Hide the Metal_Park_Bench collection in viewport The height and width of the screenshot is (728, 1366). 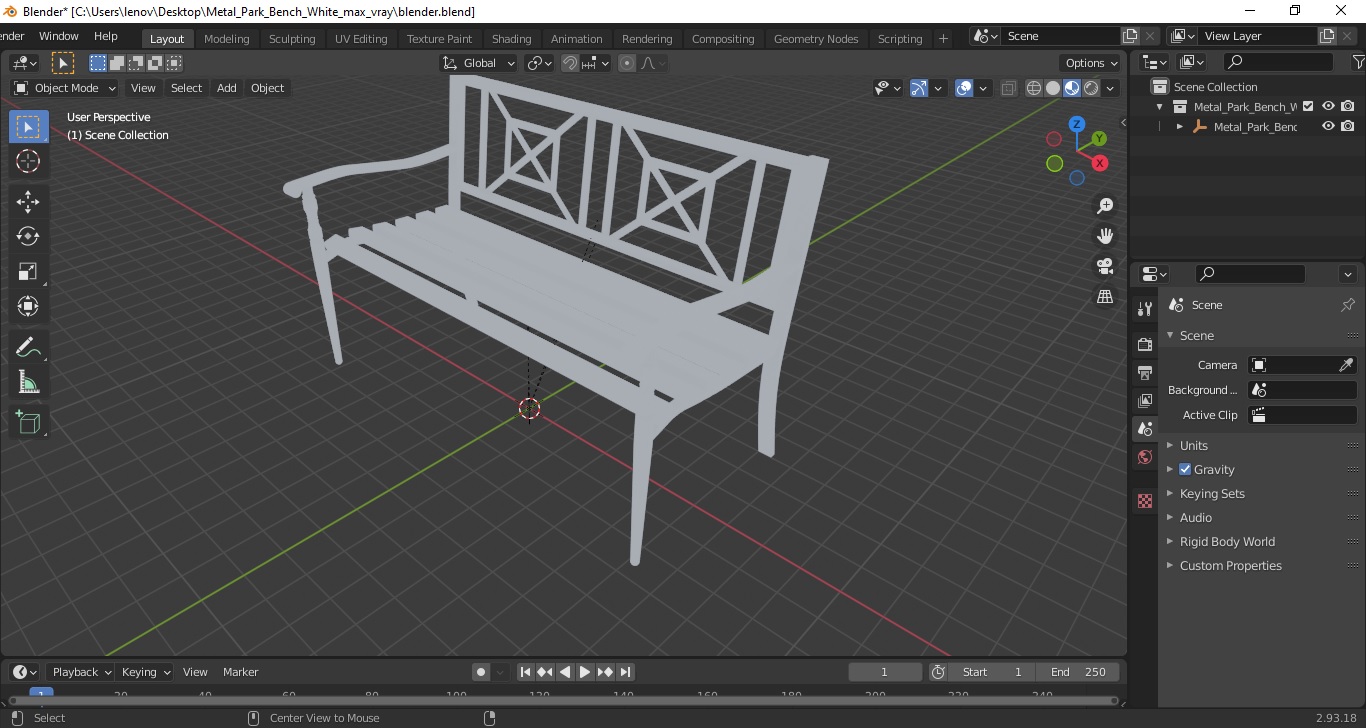point(1328,106)
